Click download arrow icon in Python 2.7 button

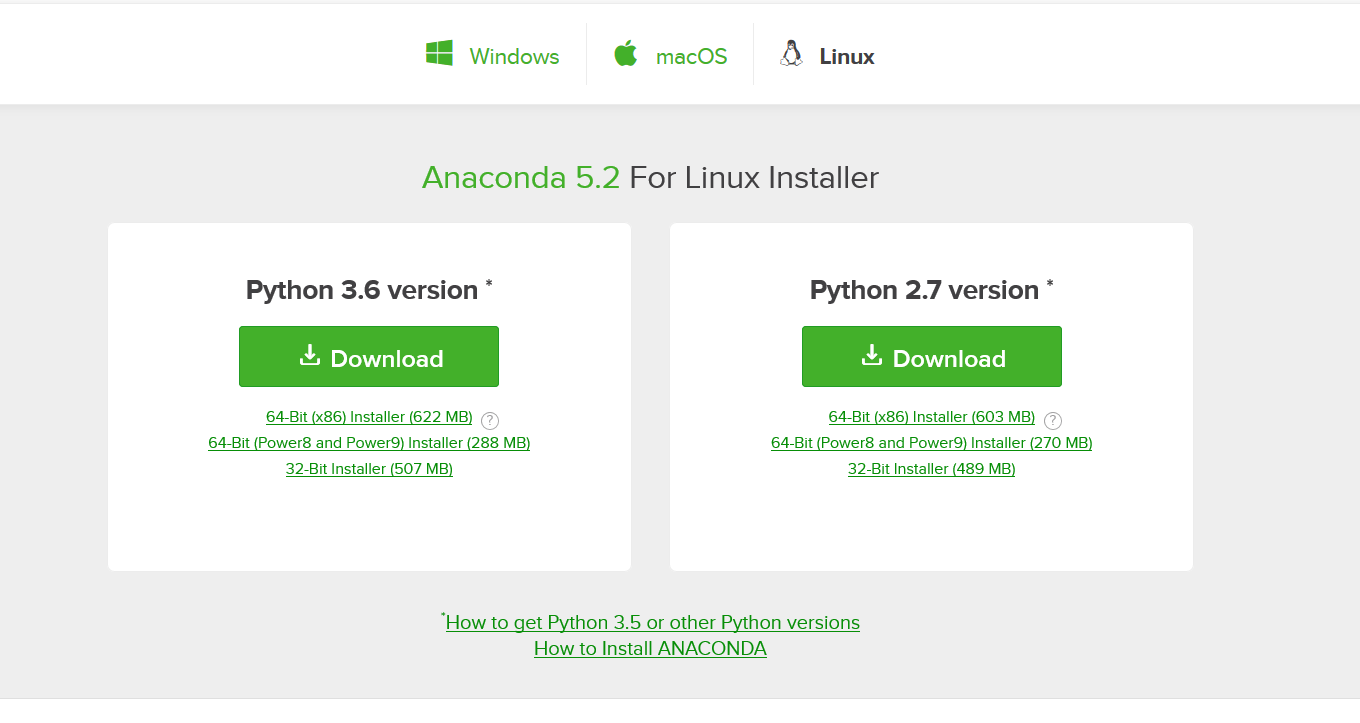(872, 356)
